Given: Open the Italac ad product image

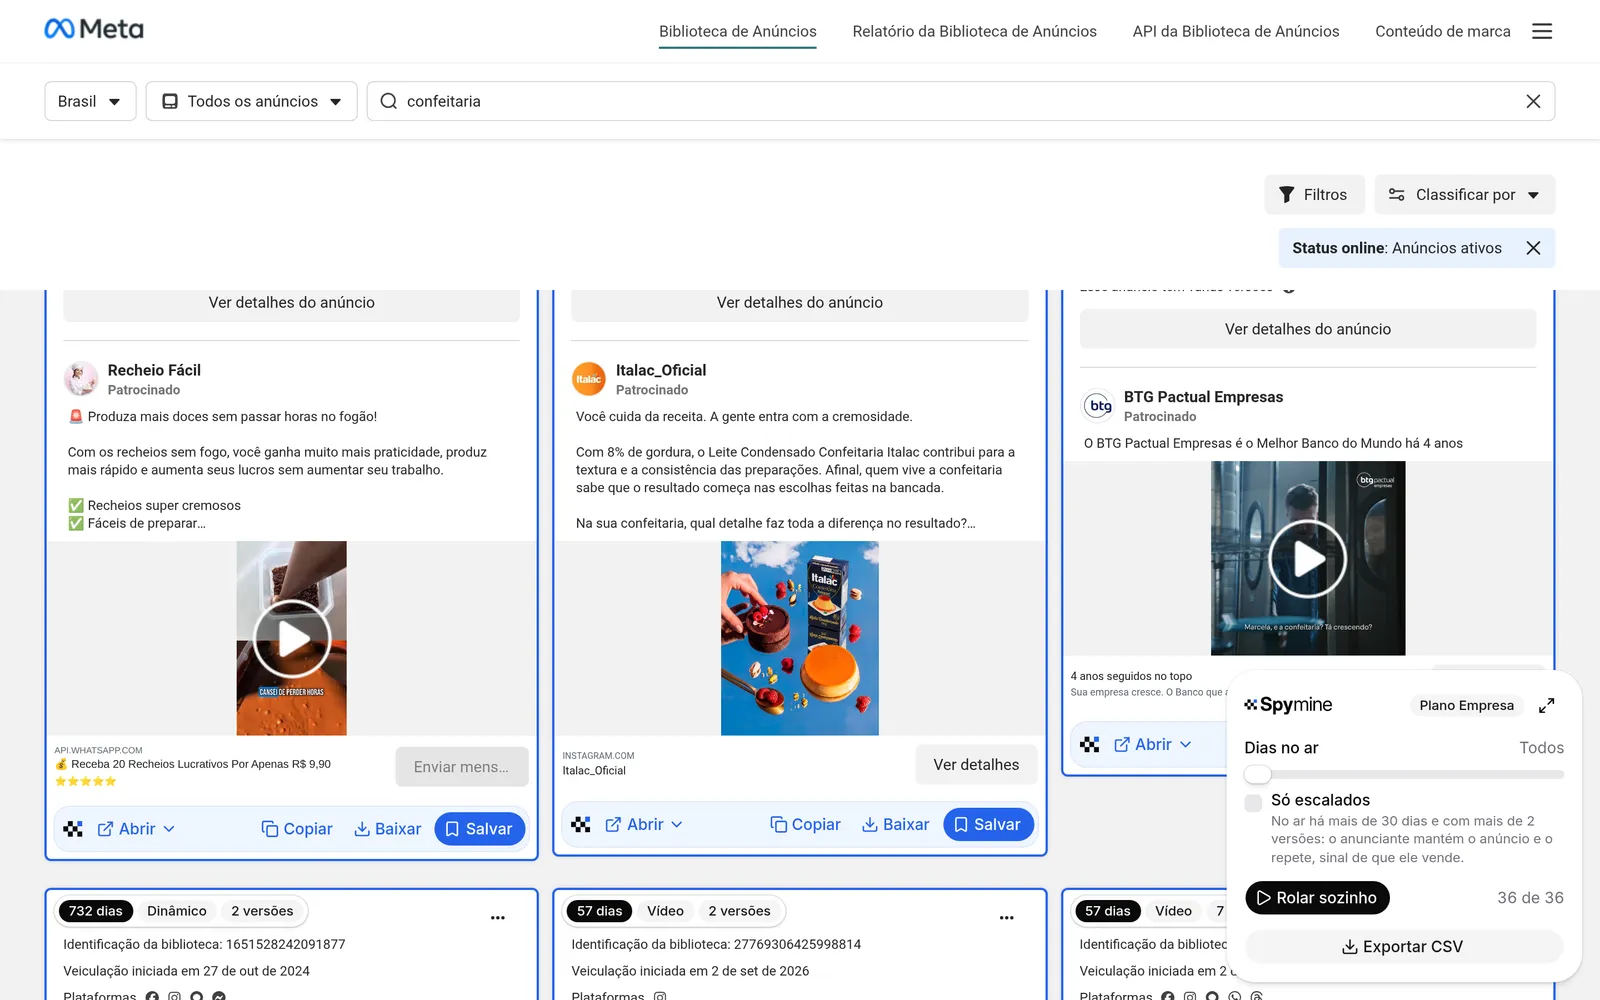Looking at the screenshot, I should [x=800, y=638].
